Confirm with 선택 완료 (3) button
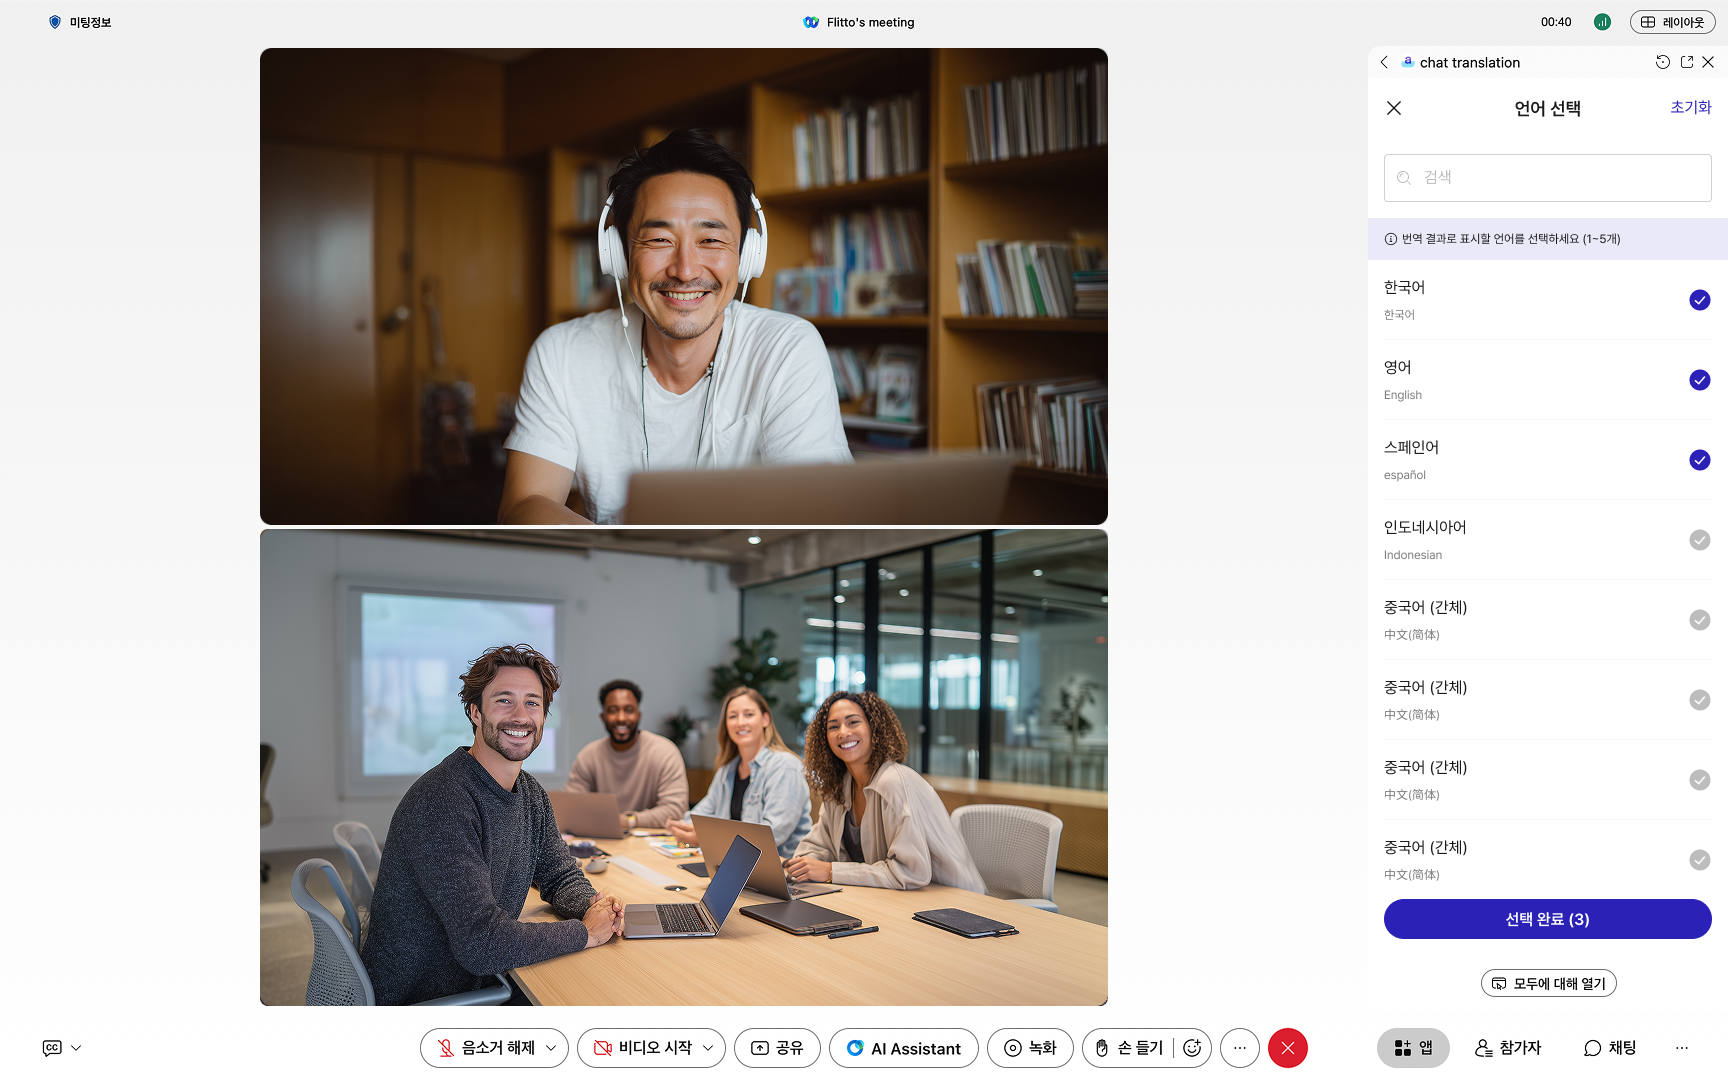 (1547, 919)
